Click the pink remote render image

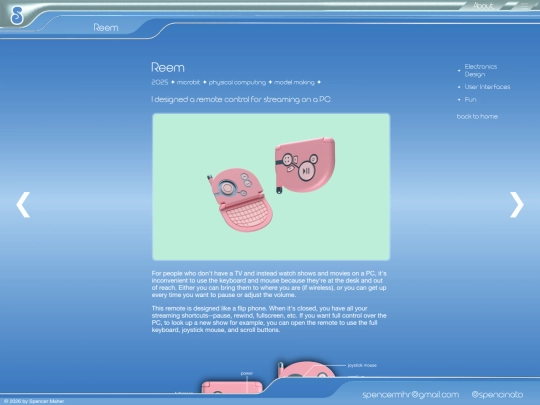(271, 187)
